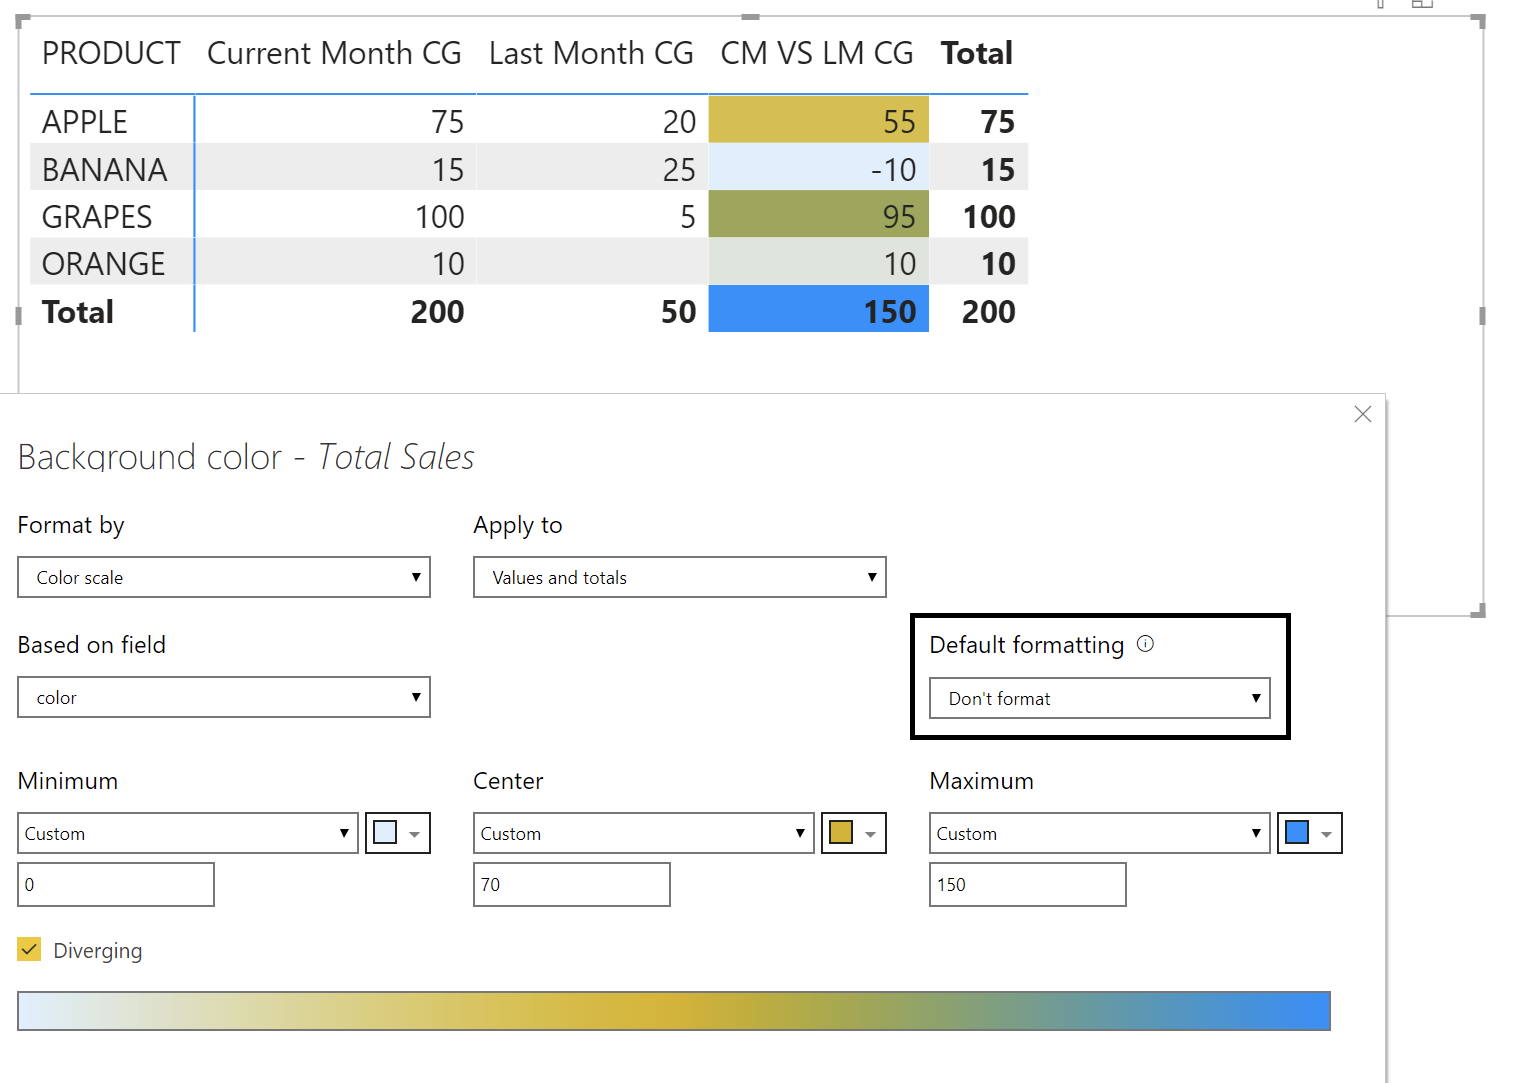This screenshot has width=1517, height=1083.
Task: Click the diverging gradient preview bar
Action: pyautogui.click(x=674, y=1011)
